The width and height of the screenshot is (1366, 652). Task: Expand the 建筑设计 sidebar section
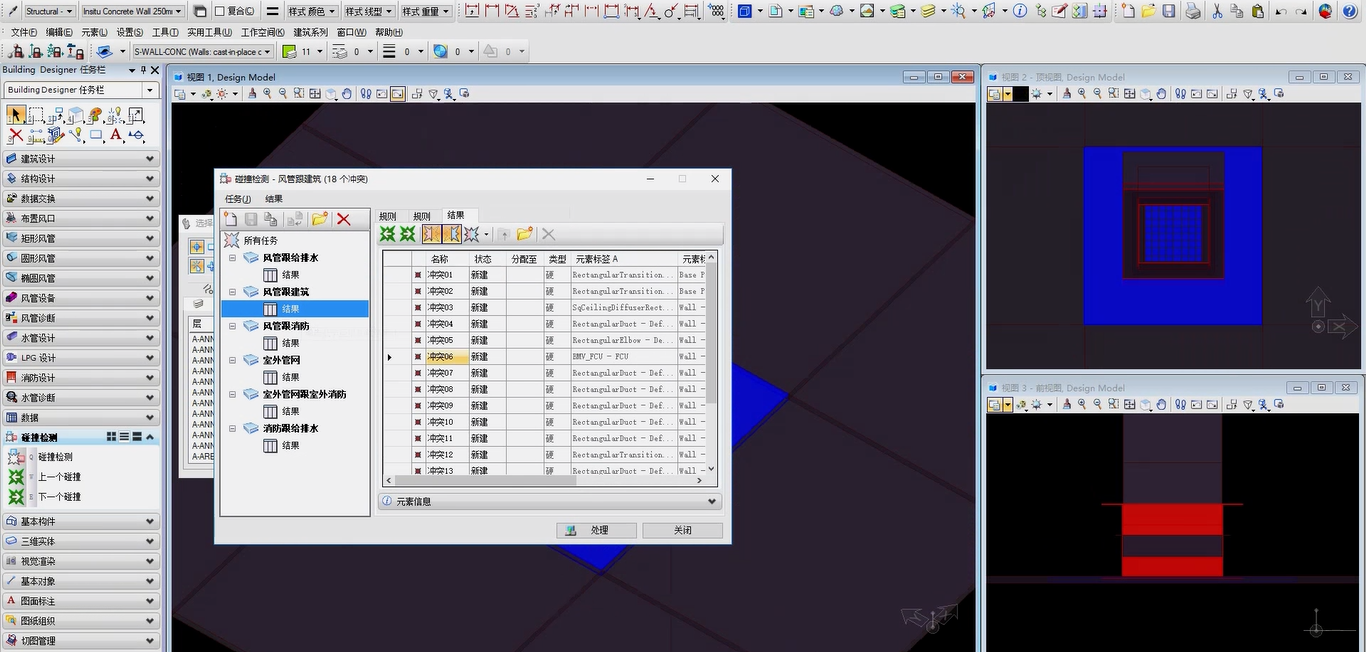click(80, 159)
